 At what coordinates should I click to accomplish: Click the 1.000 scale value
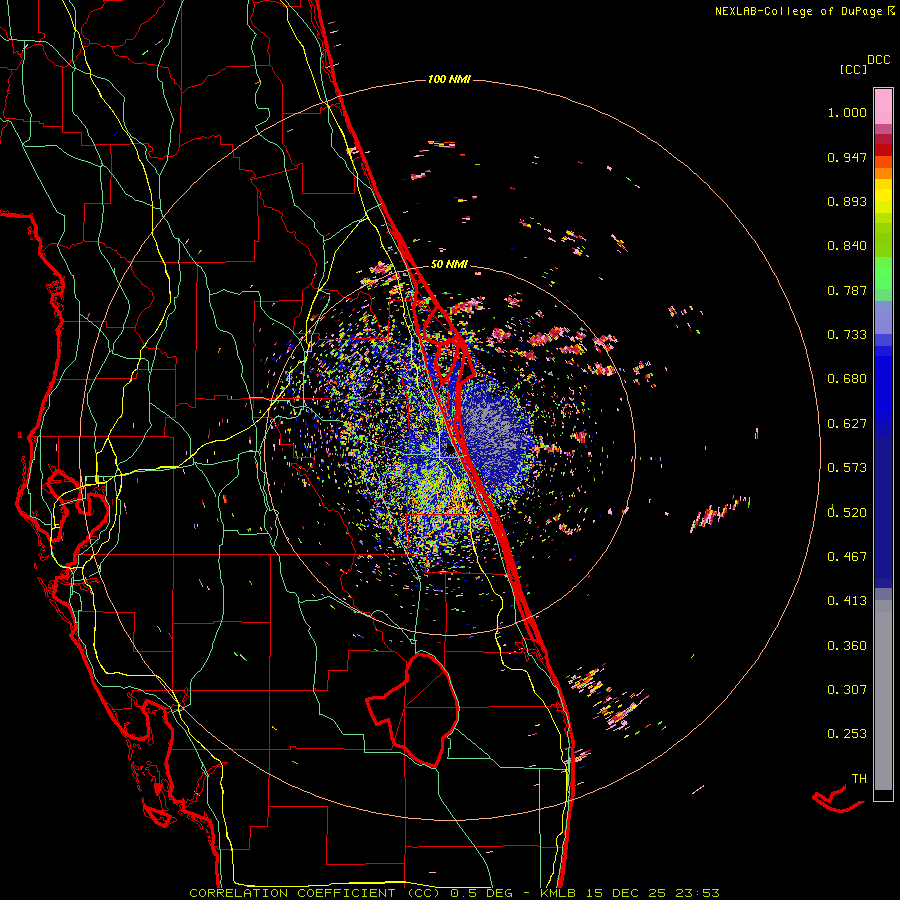tap(847, 112)
